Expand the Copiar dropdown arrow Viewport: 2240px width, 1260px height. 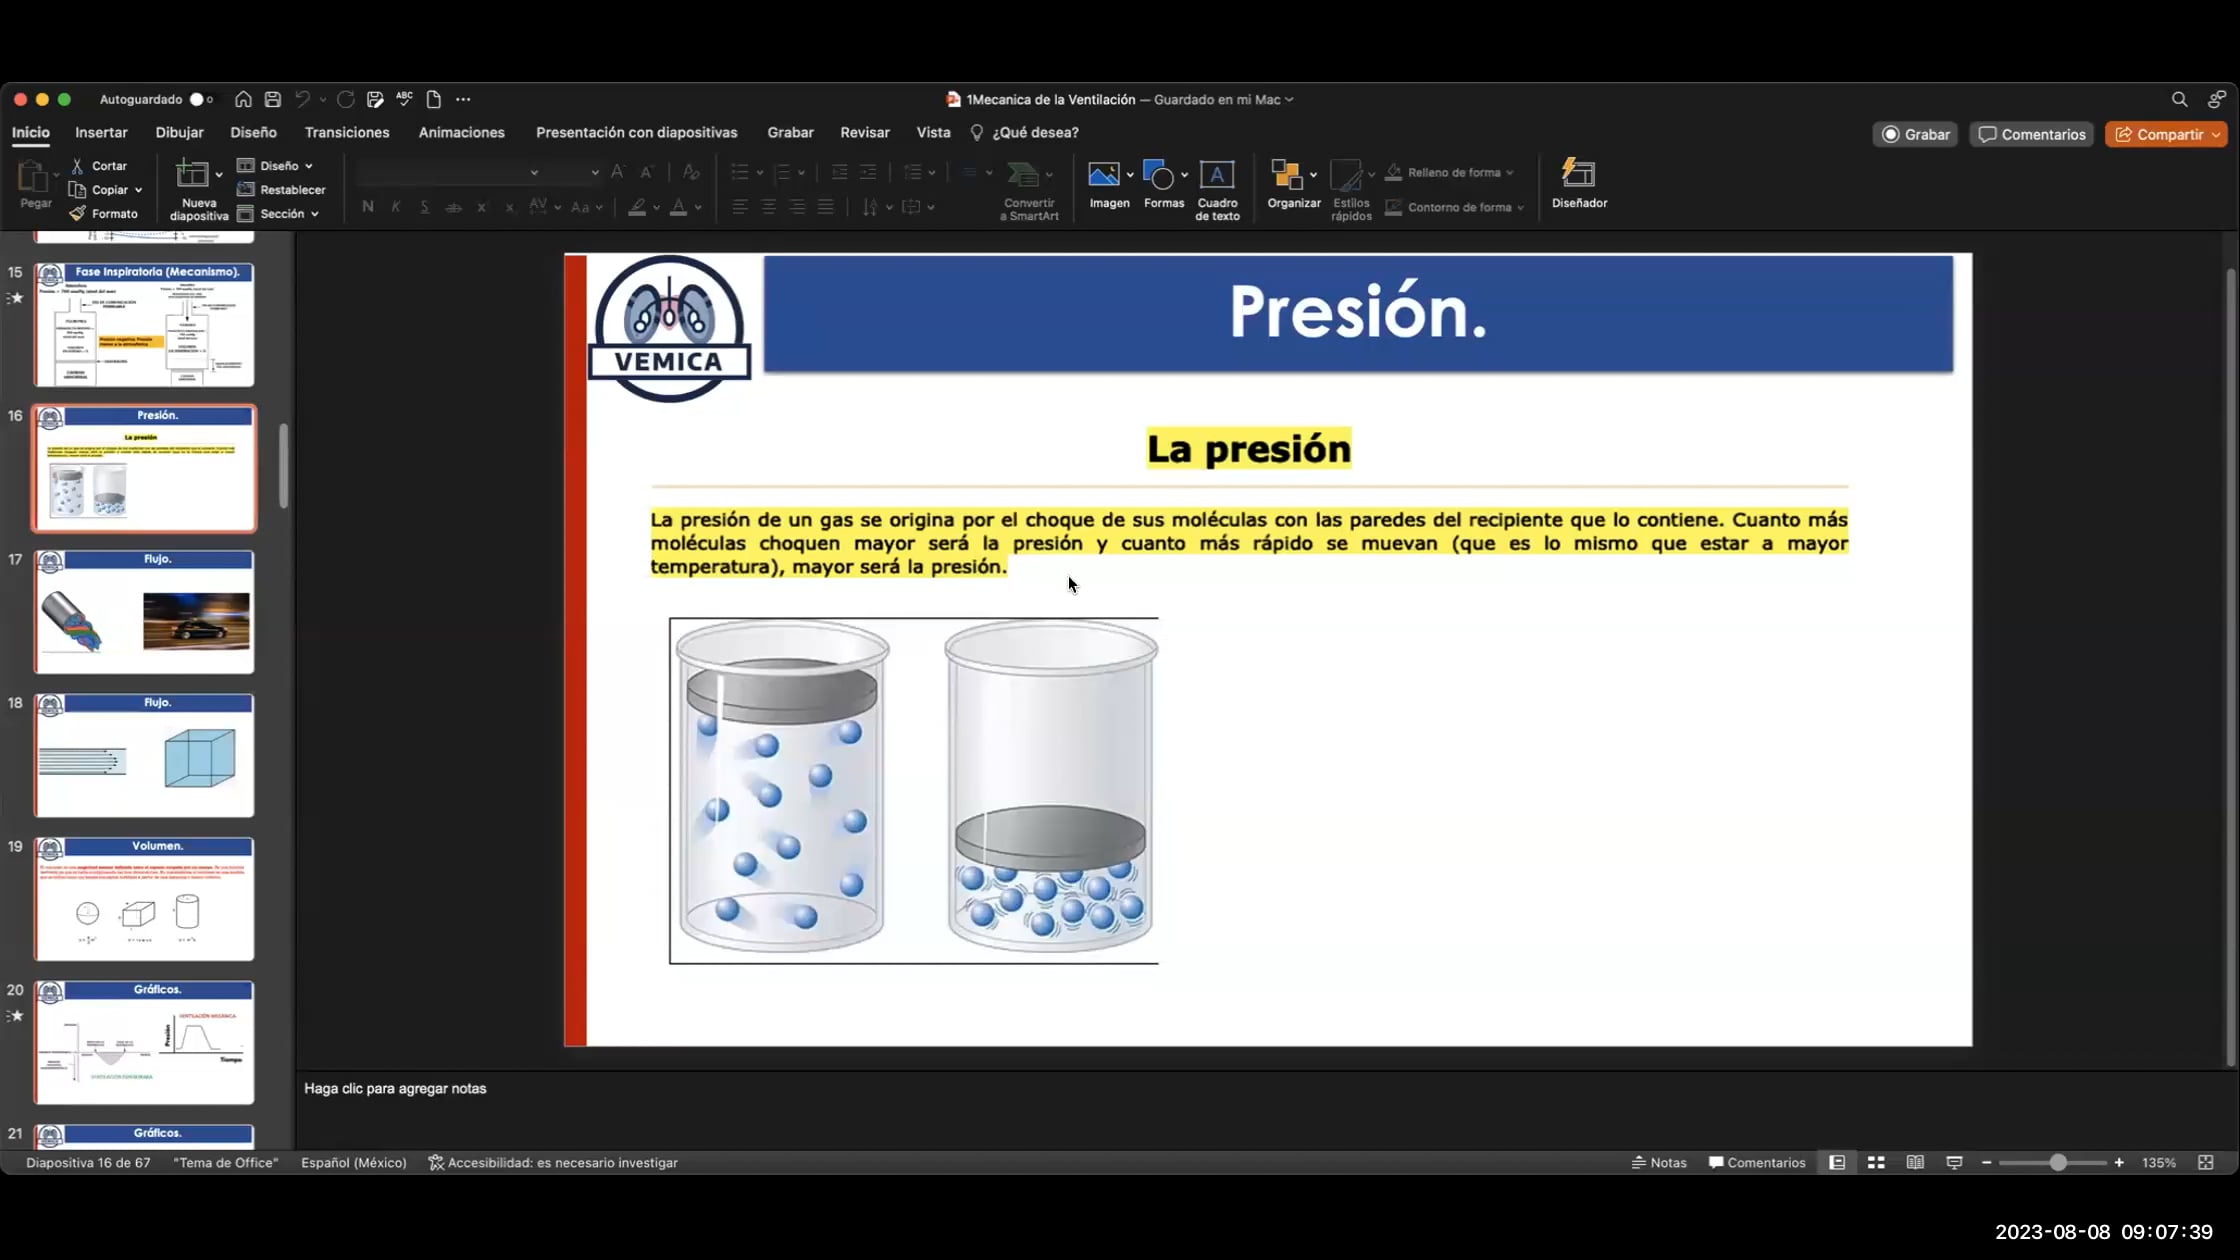tap(139, 190)
